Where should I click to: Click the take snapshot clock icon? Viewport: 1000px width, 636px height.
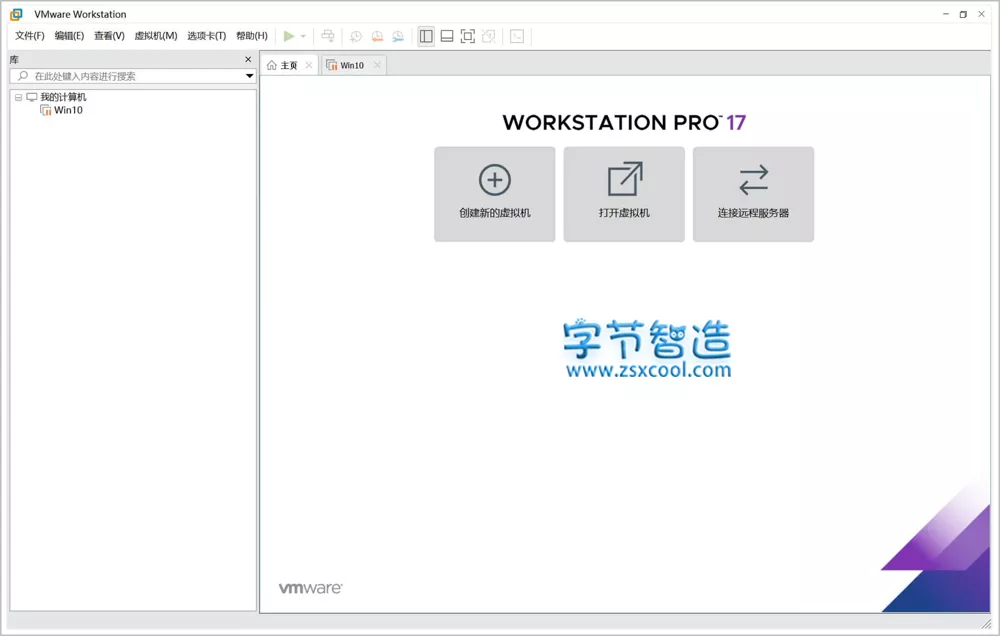(x=356, y=36)
